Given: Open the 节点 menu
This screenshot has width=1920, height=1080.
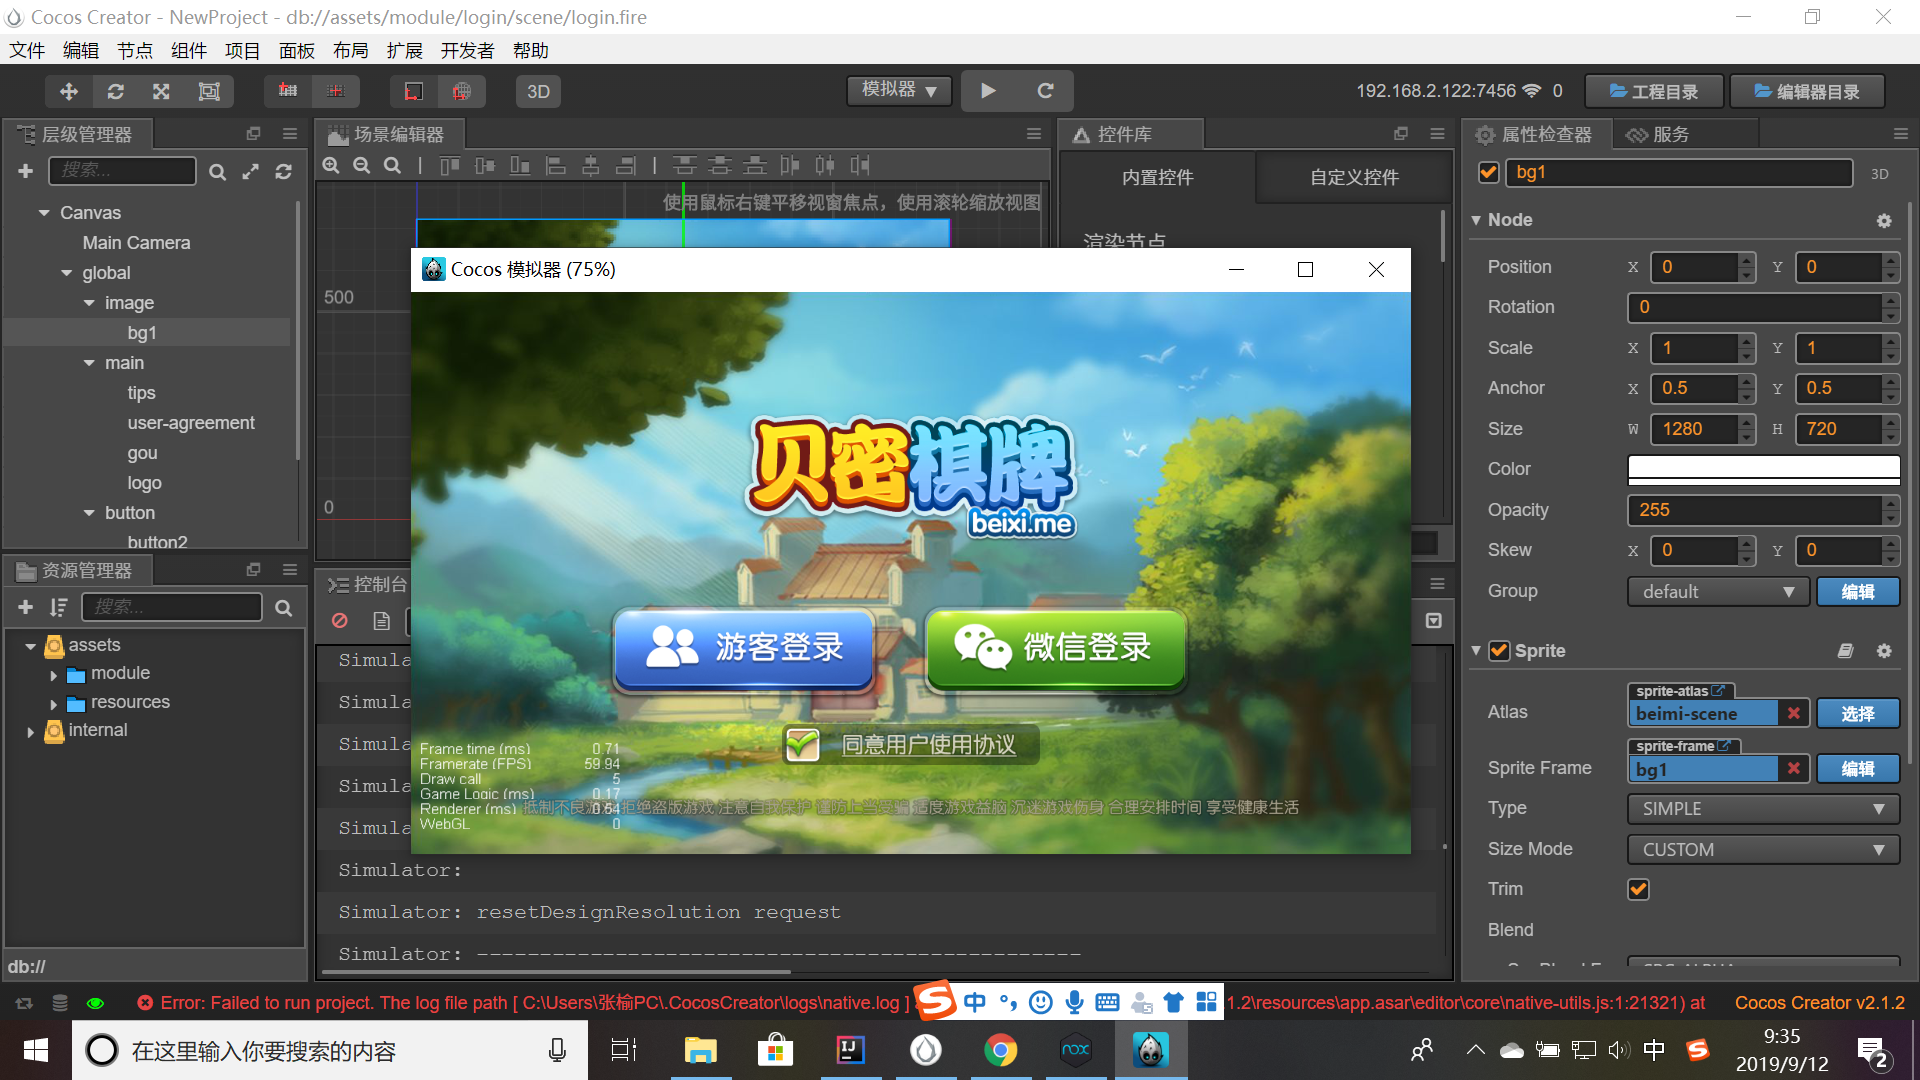Looking at the screenshot, I should (134, 51).
